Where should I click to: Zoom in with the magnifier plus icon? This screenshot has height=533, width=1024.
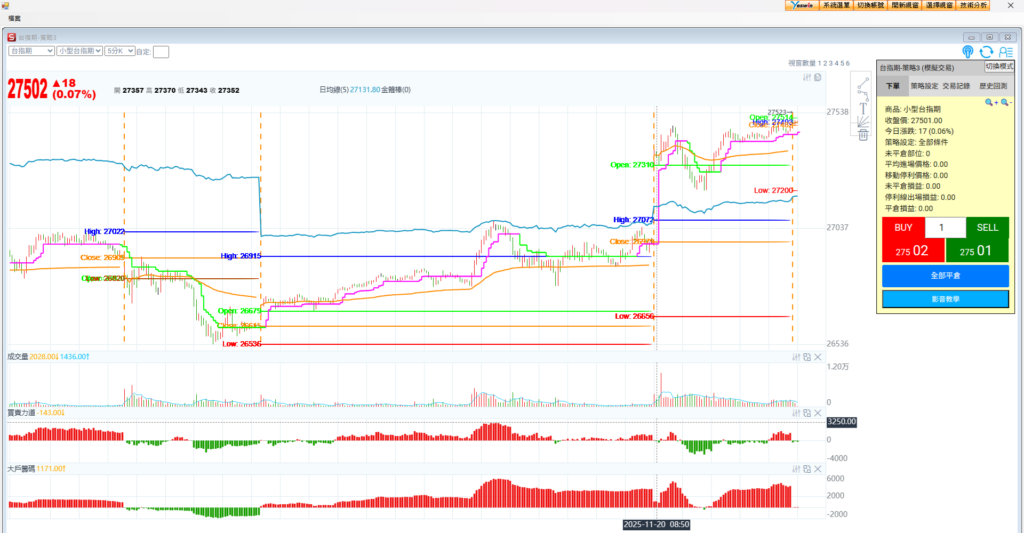(989, 102)
